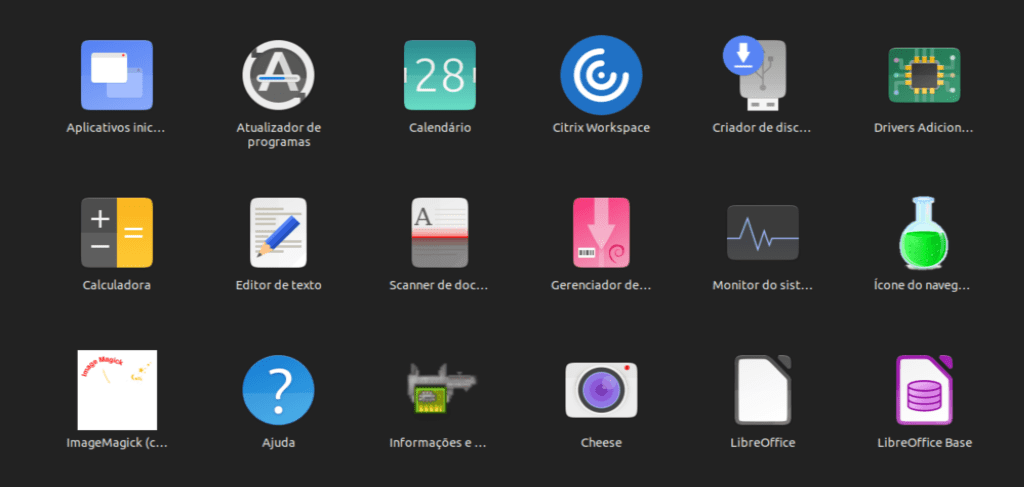This screenshot has width=1024, height=489.
Task: Launch Scanner de documentos icon
Action: pos(440,232)
